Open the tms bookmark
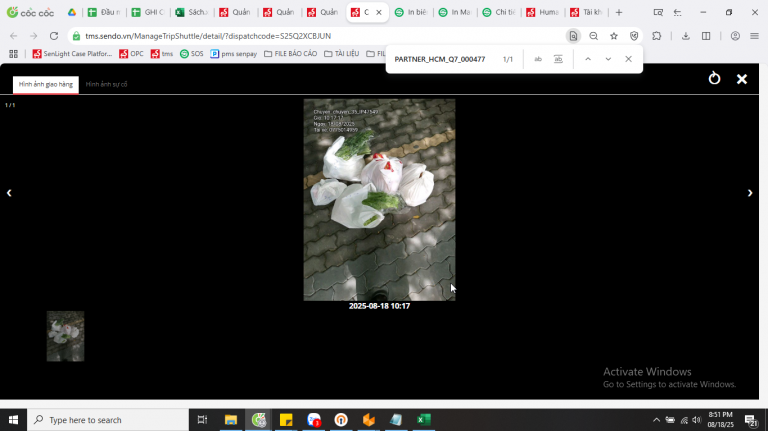The image size is (768, 431). coord(162,54)
